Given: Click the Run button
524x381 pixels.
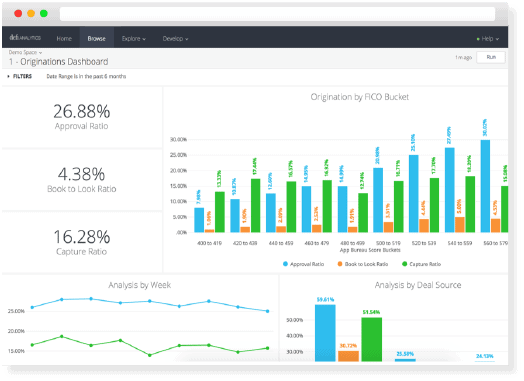Looking at the screenshot, I should 491,57.
